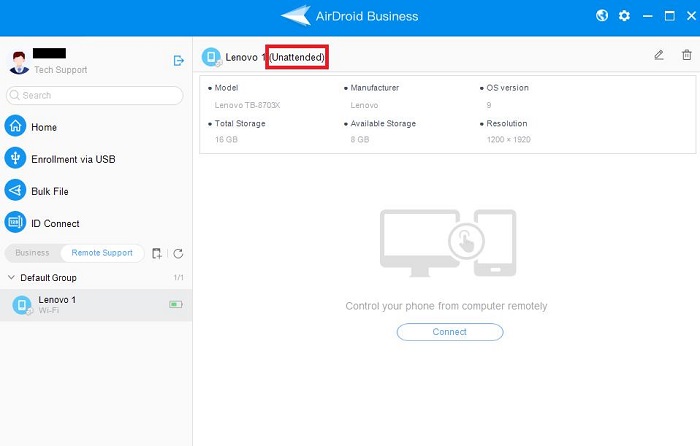The image size is (700, 446).
Task: Click the user profile avatar
Action: point(19,62)
